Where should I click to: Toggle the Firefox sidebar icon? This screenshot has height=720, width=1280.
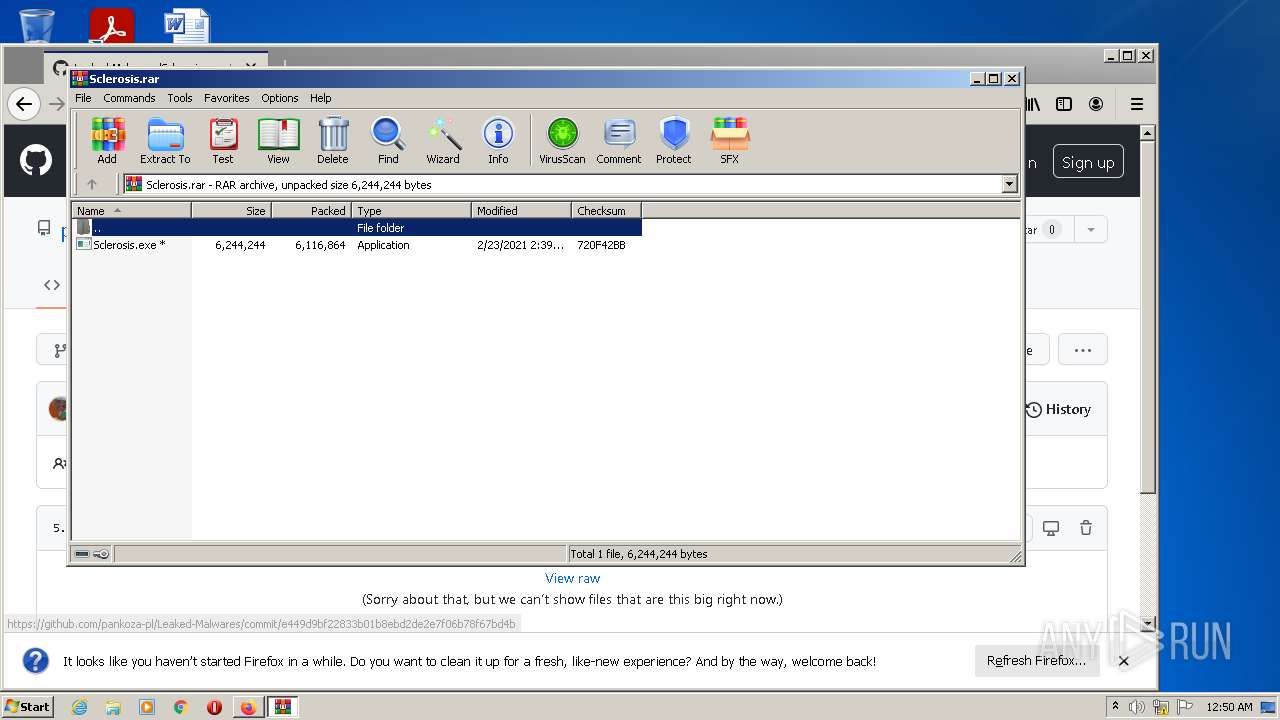pyautogui.click(x=1064, y=104)
